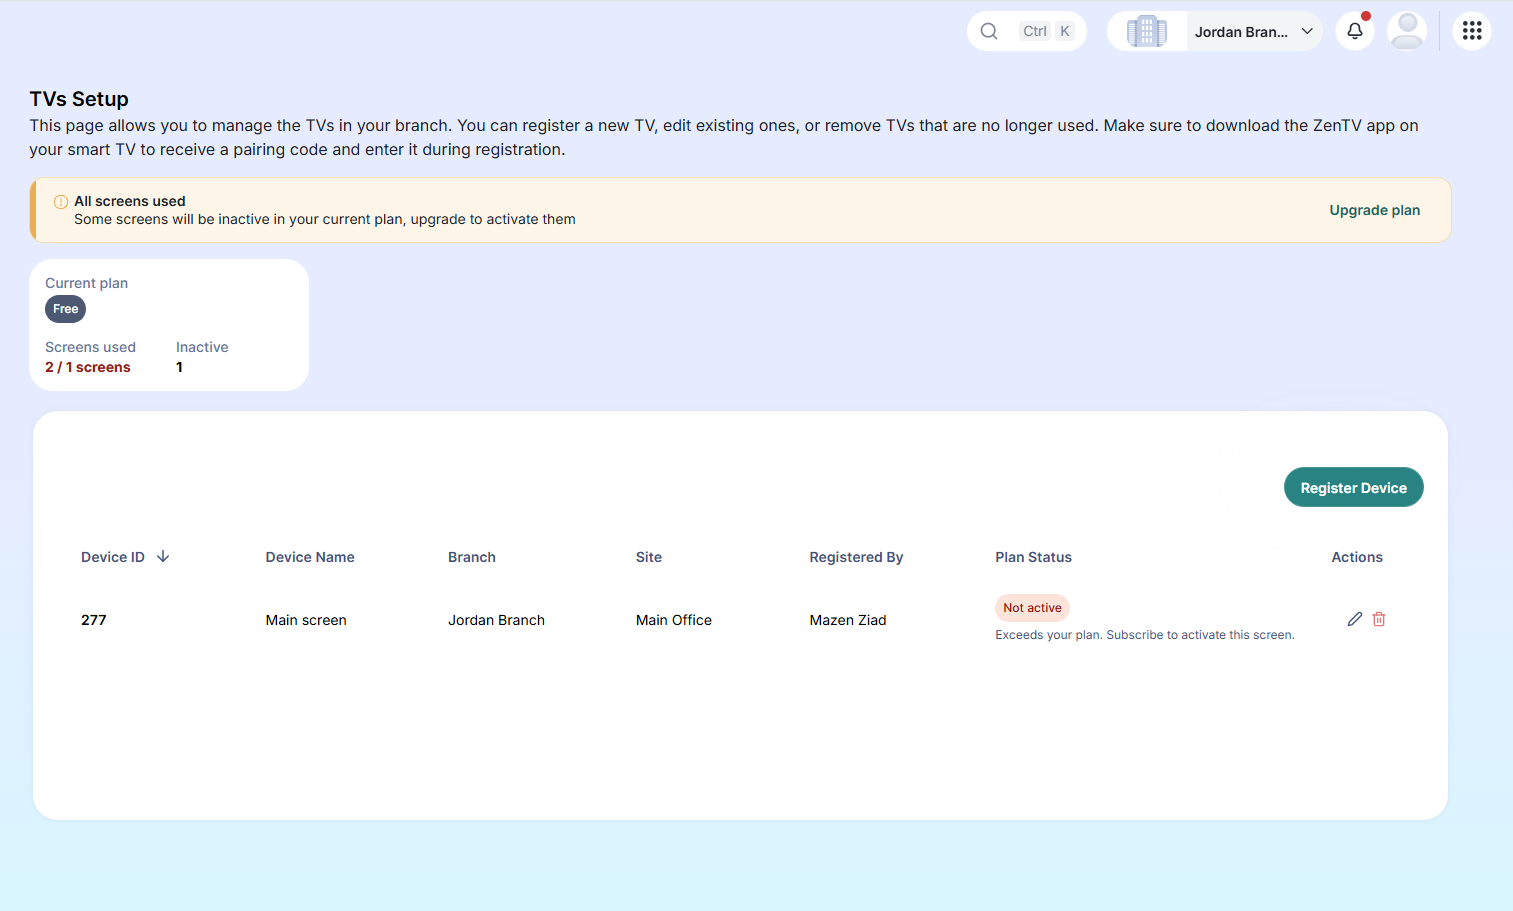Click the Upgrade plan link
This screenshot has height=911, width=1513.
pos(1375,210)
